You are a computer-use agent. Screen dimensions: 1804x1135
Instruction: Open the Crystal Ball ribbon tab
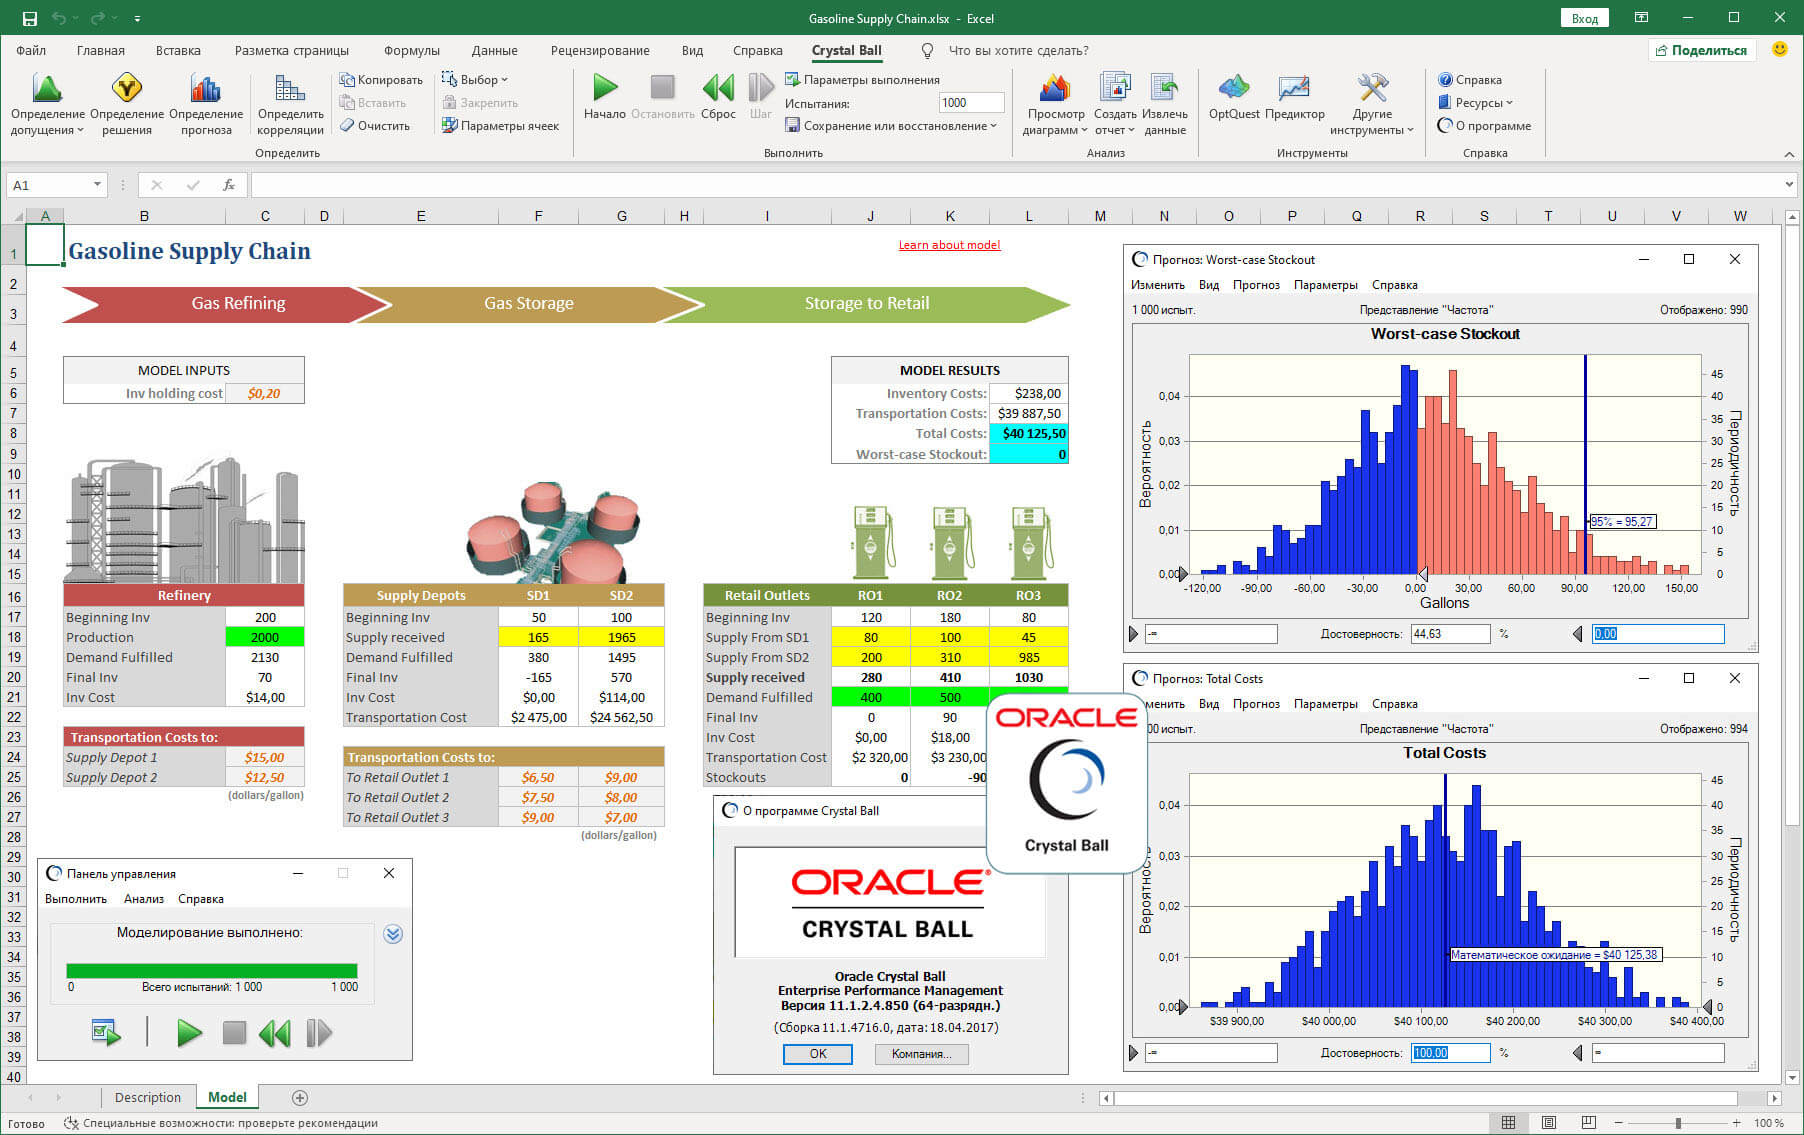(846, 50)
